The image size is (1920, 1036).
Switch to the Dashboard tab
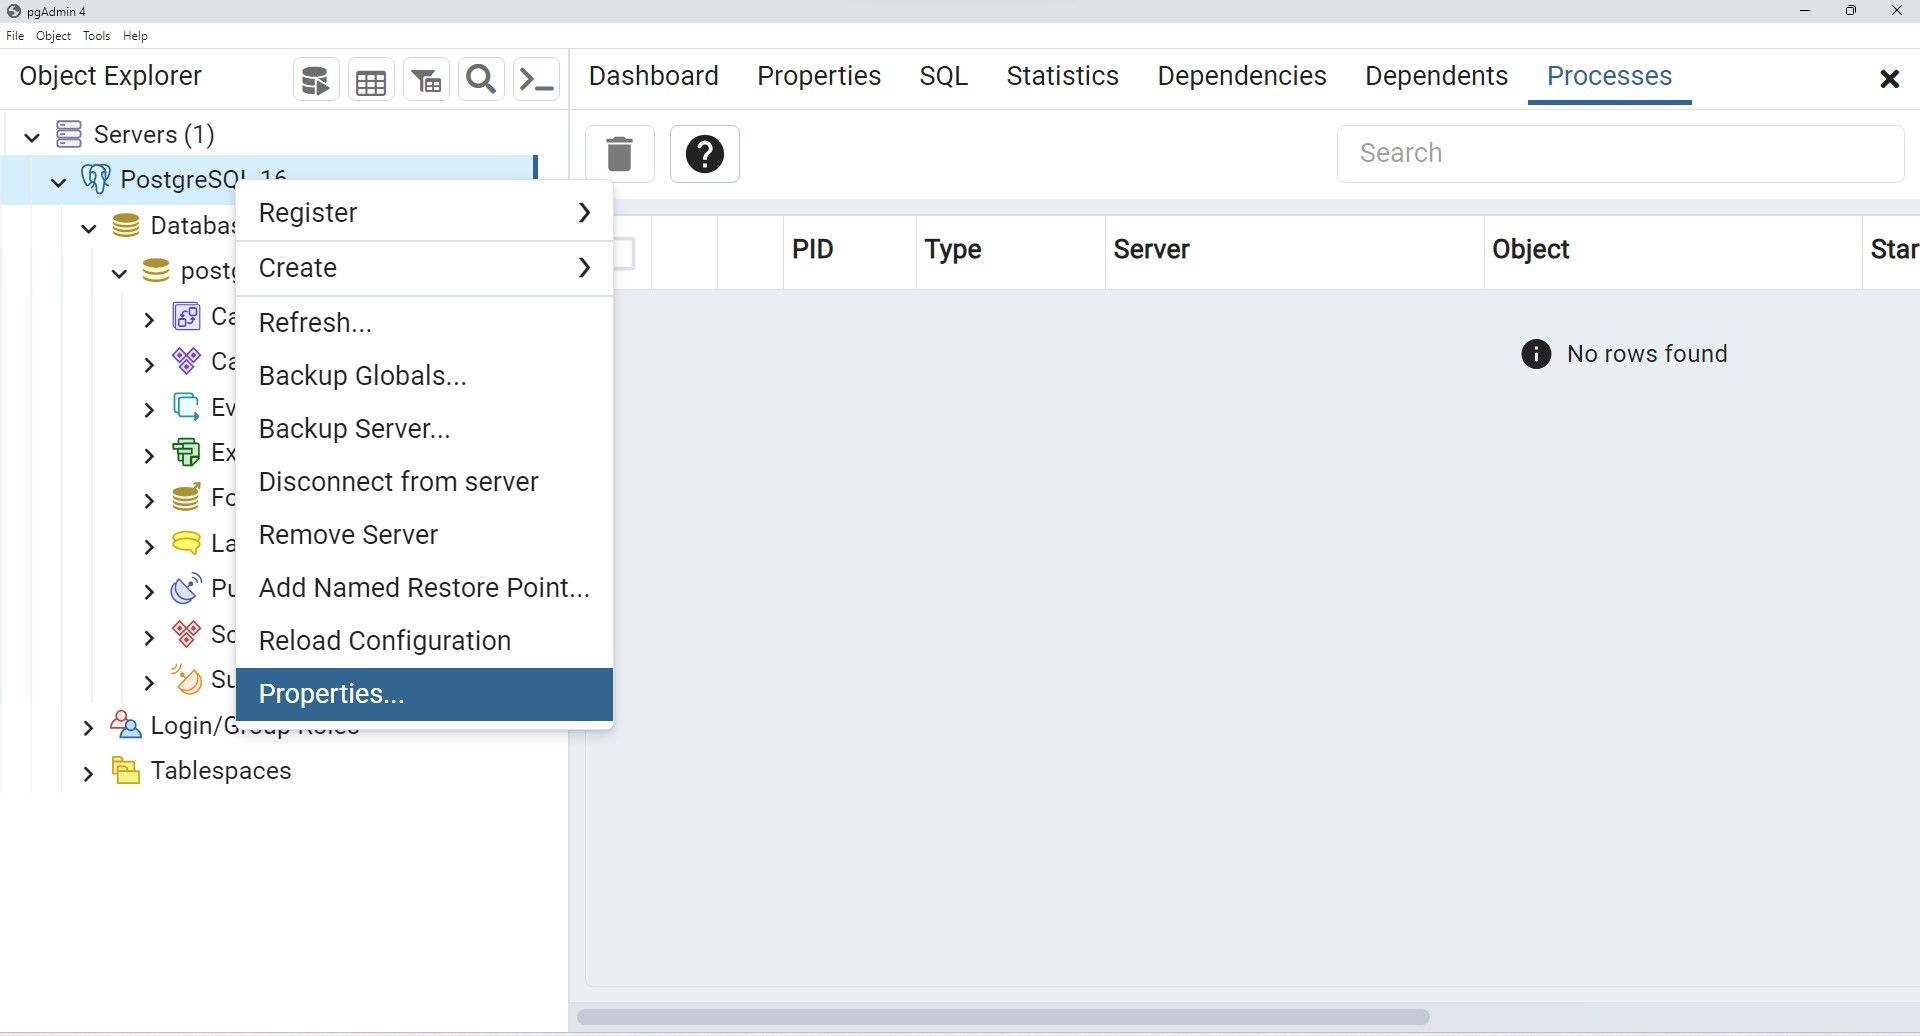coord(653,75)
